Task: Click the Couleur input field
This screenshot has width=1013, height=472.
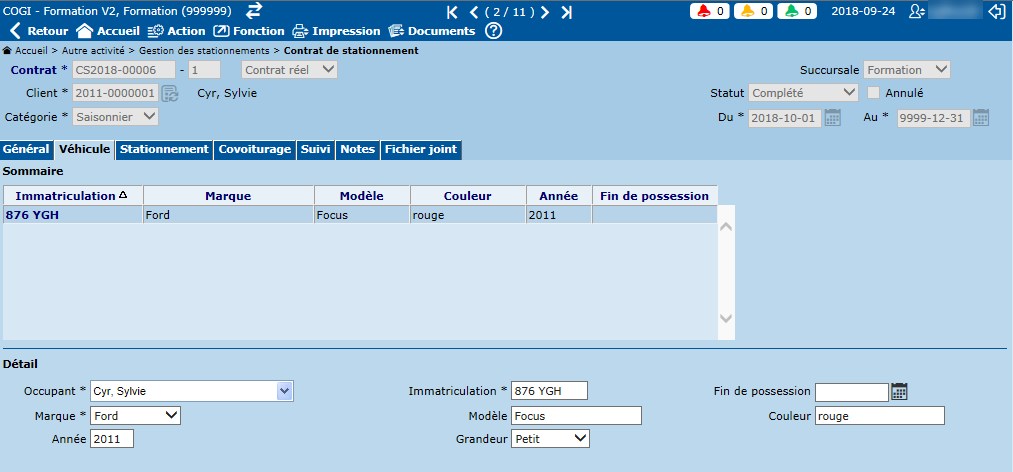Action: (878, 415)
